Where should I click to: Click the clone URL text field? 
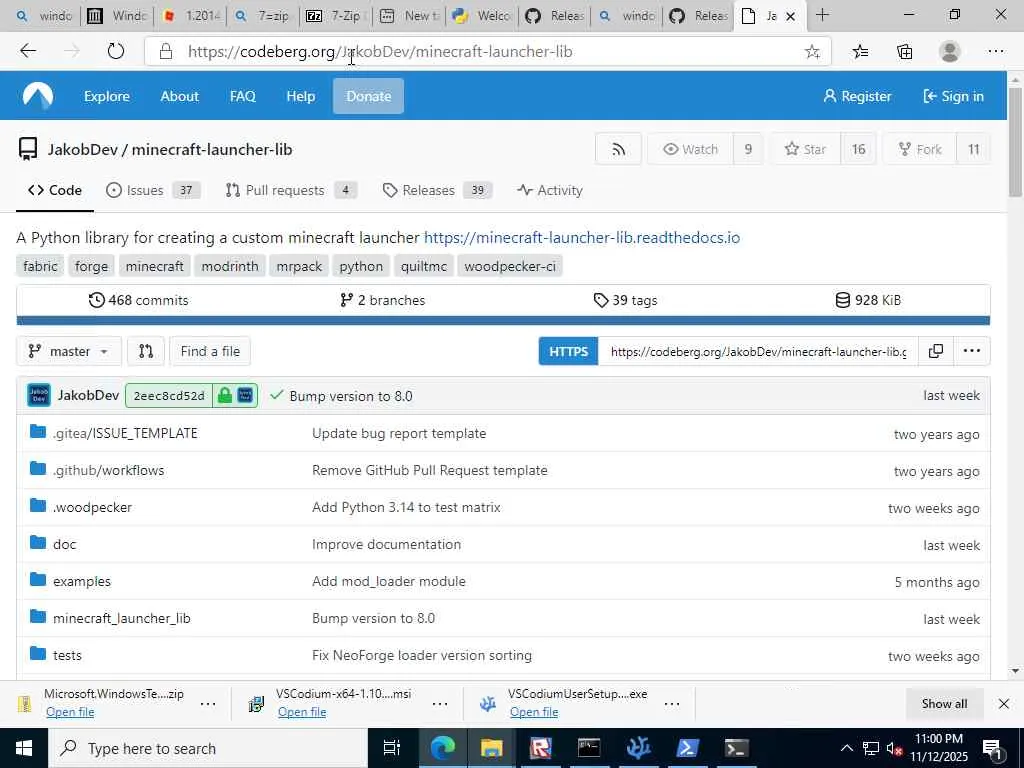pos(758,351)
